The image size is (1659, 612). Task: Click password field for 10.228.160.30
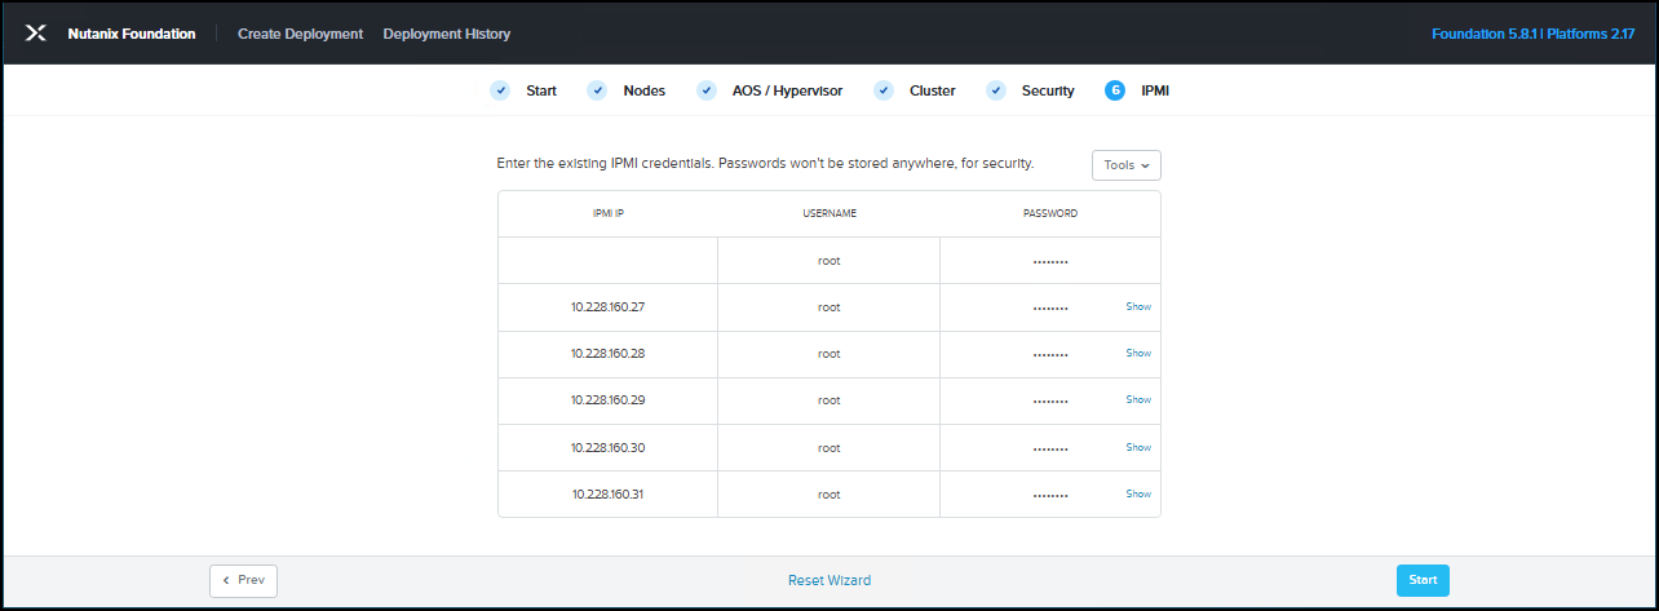pyautogui.click(x=1050, y=448)
